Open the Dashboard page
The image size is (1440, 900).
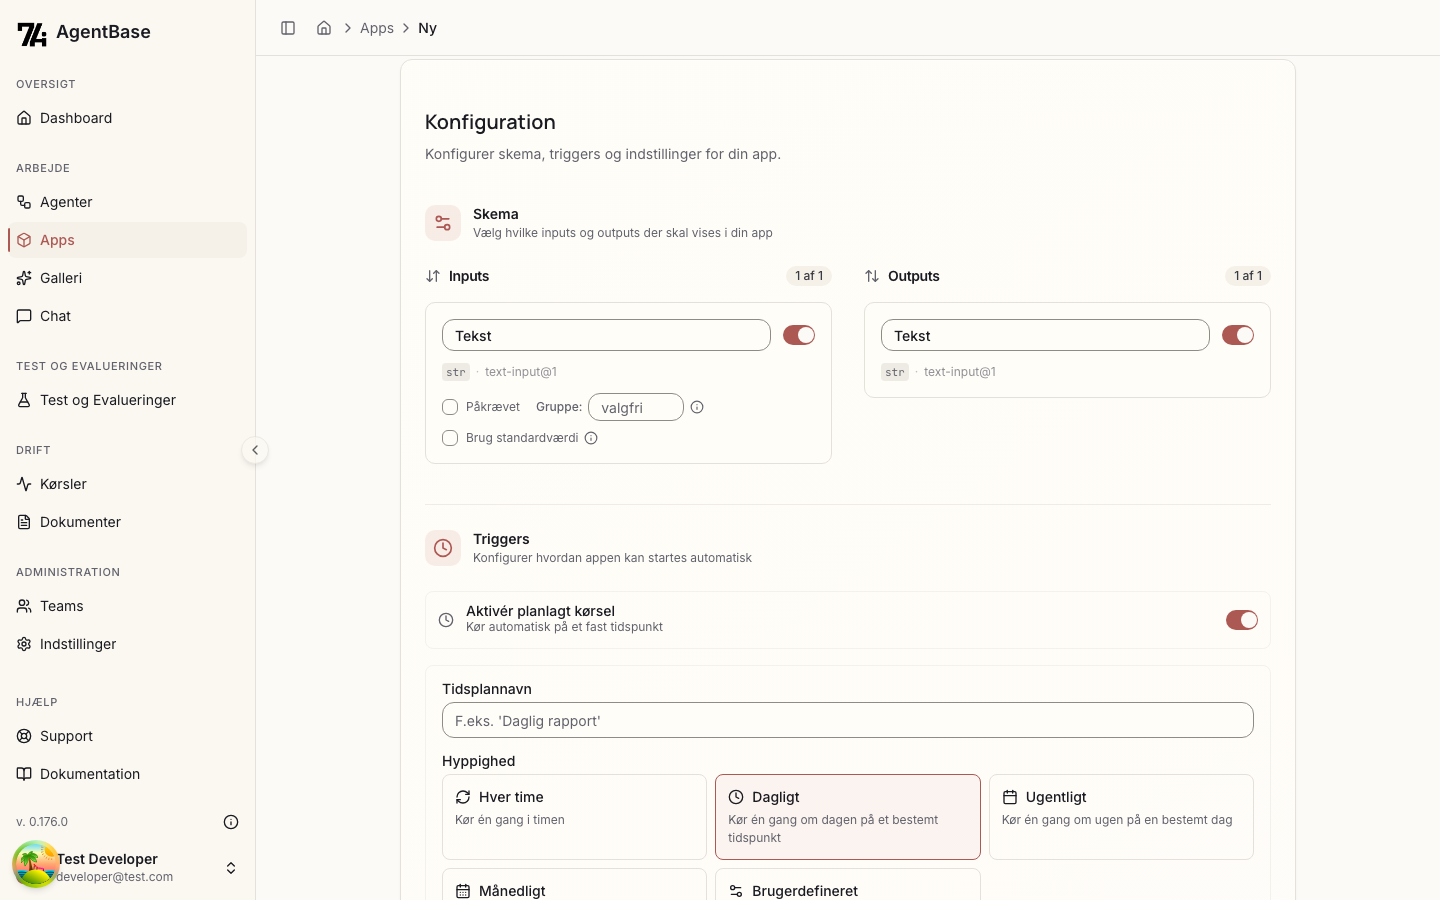point(127,118)
